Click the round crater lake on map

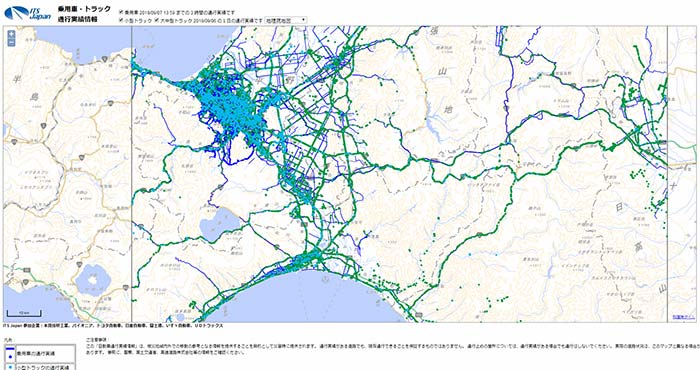[93, 280]
